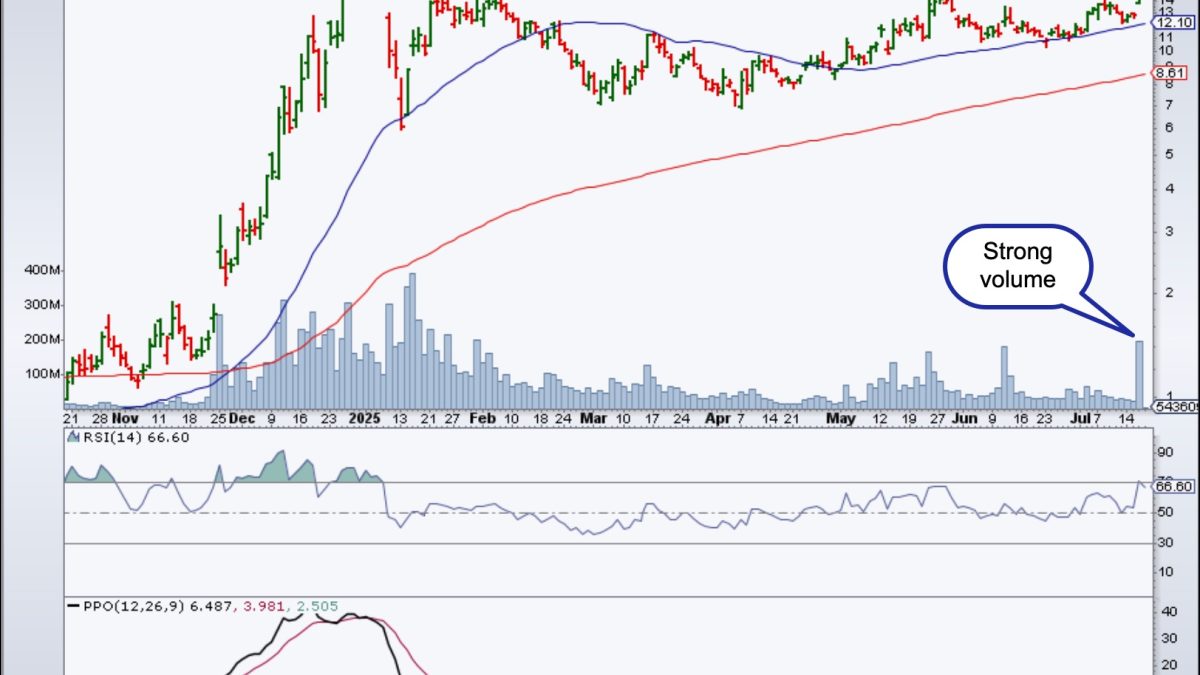Click the 543605 volume value tag
The width and height of the screenshot is (1200, 675).
pos(1170,406)
